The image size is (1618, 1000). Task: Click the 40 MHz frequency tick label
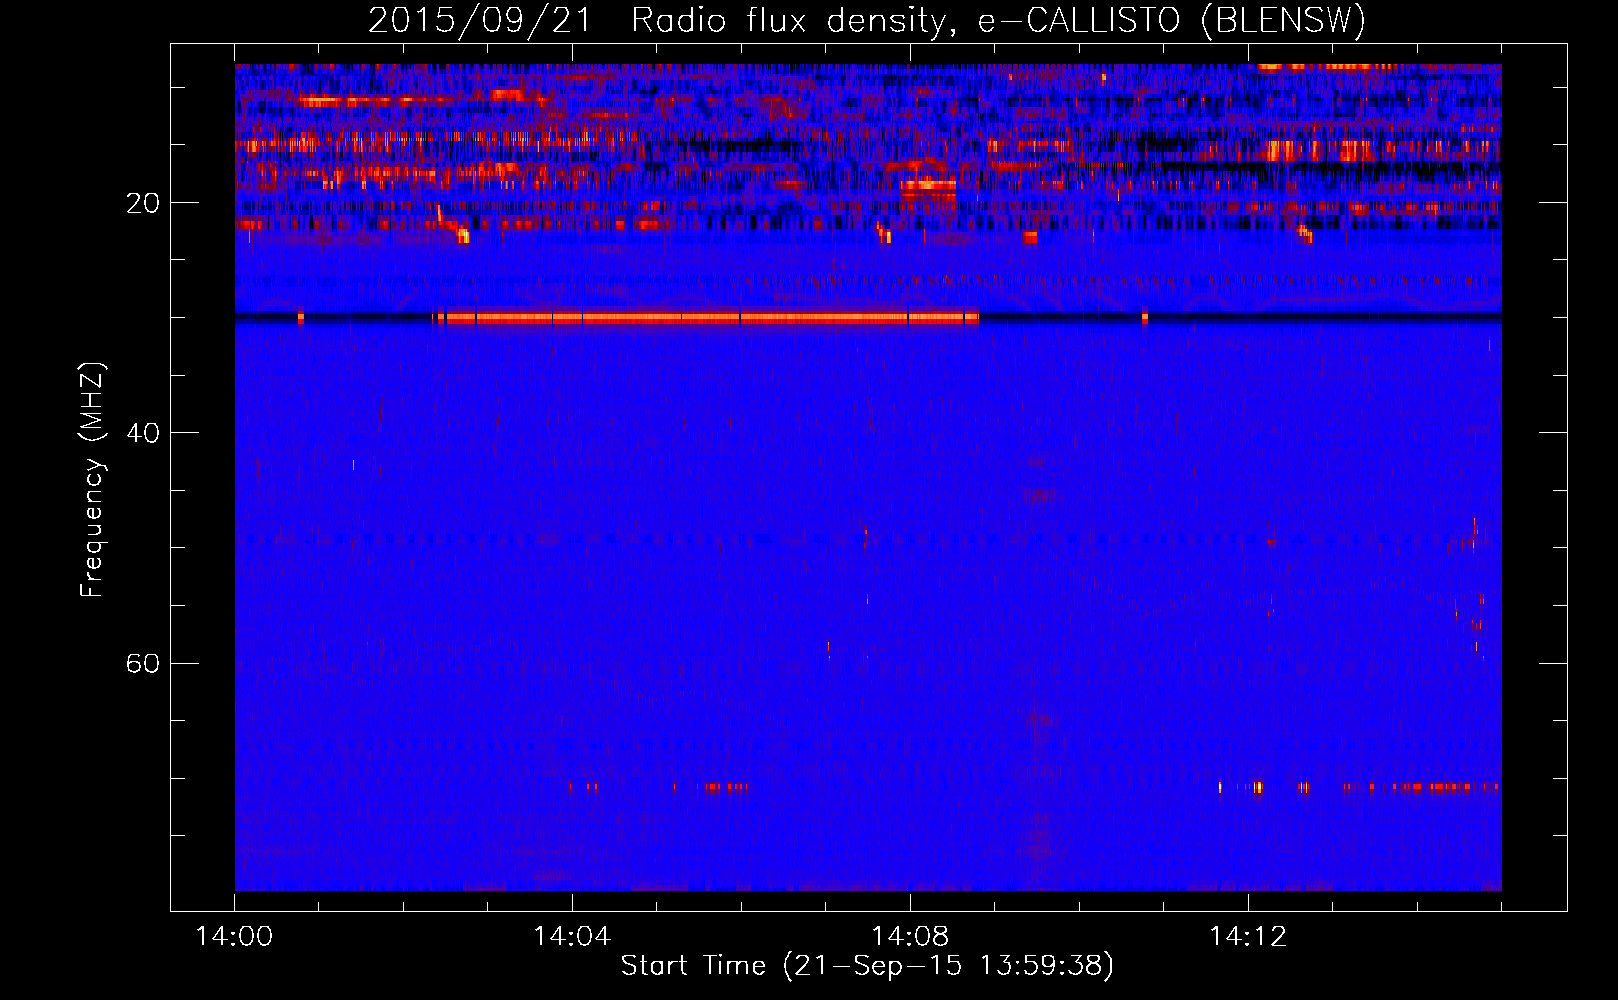pyautogui.click(x=143, y=433)
